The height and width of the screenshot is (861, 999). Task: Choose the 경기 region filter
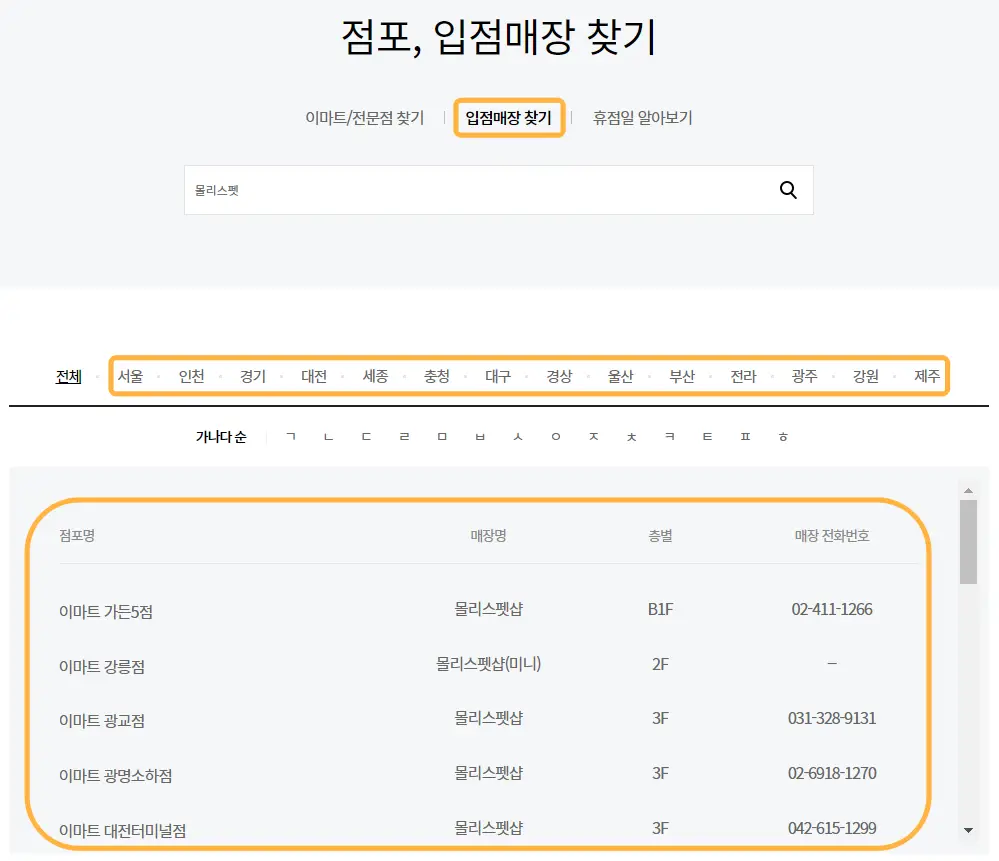[x=252, y=377]
